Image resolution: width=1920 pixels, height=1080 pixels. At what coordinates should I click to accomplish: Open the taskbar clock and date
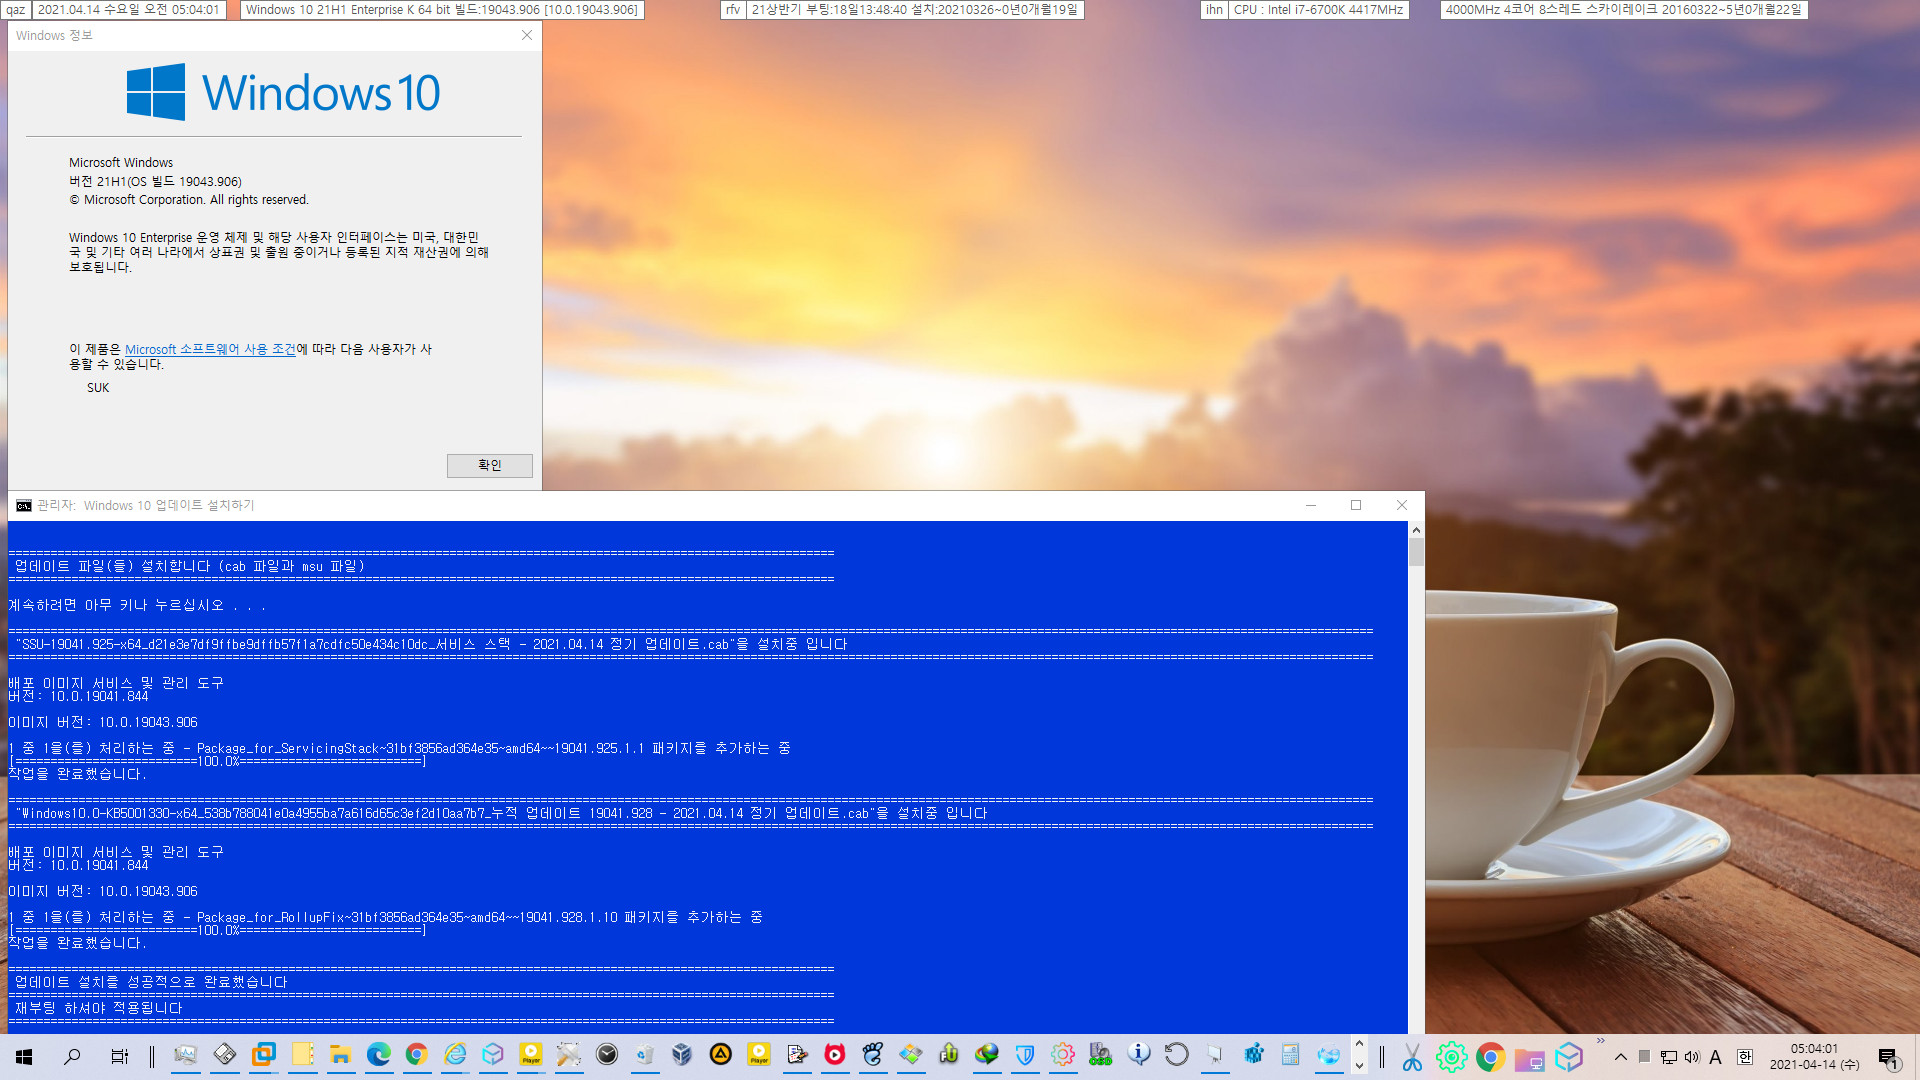(x=1814, y=1057)
